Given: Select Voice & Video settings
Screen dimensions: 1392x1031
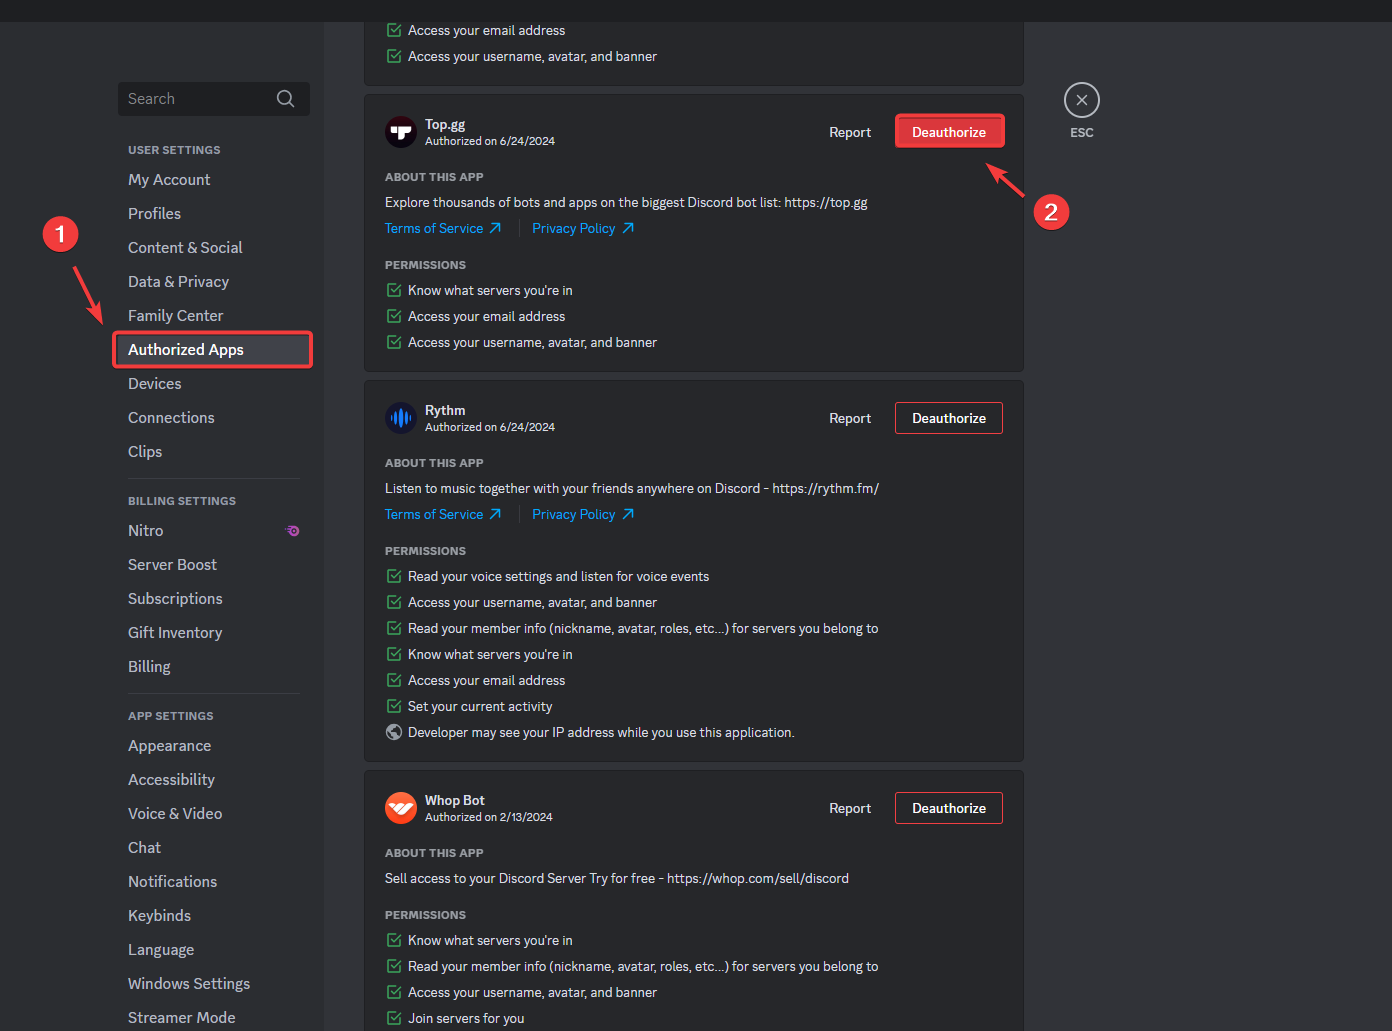Looking at the screenshot, I should click(x=175, y=813).
